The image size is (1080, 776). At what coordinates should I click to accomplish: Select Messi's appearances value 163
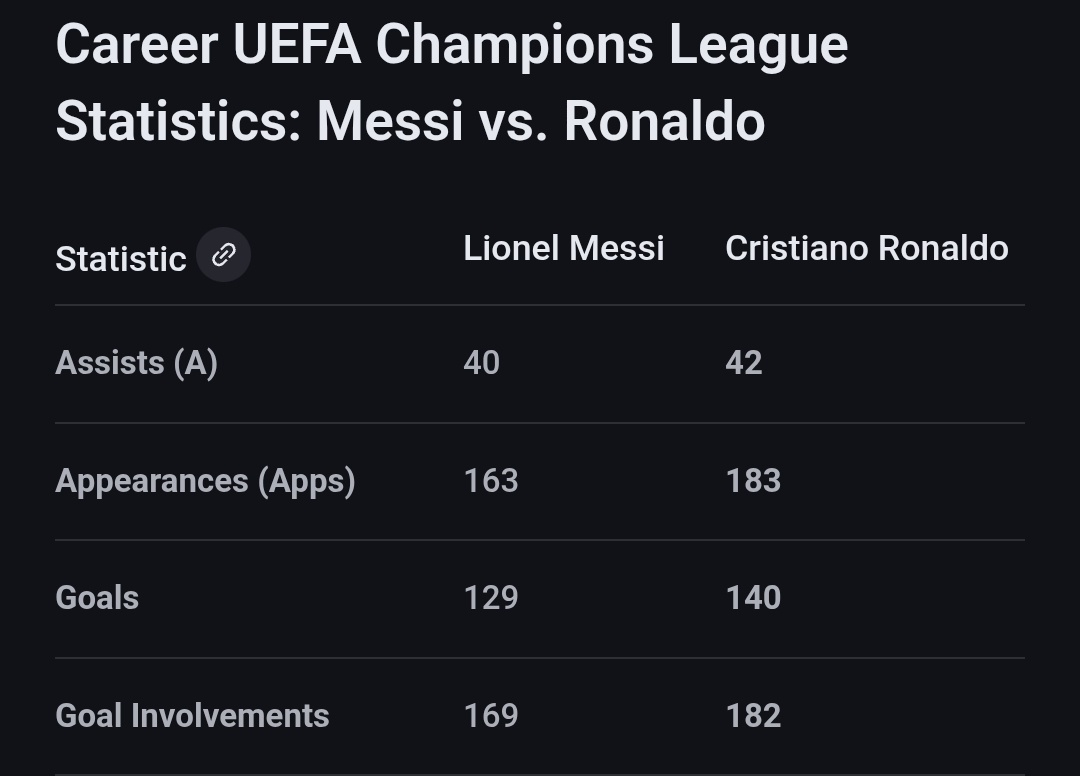click(x=490, y=481)
